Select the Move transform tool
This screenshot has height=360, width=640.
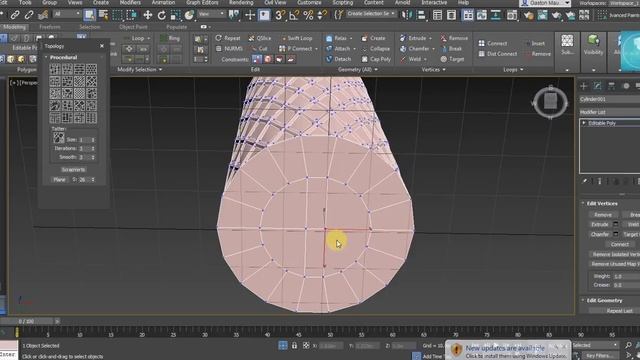pos(147,16)
